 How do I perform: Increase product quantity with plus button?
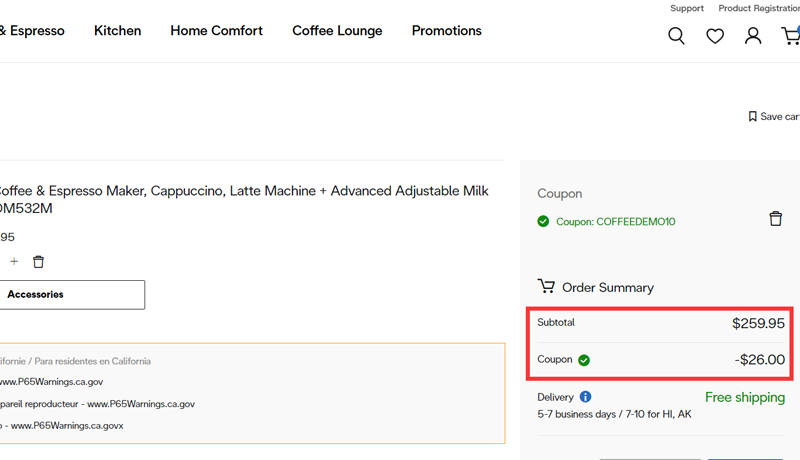pyautogui.click(x=14, y=262)
